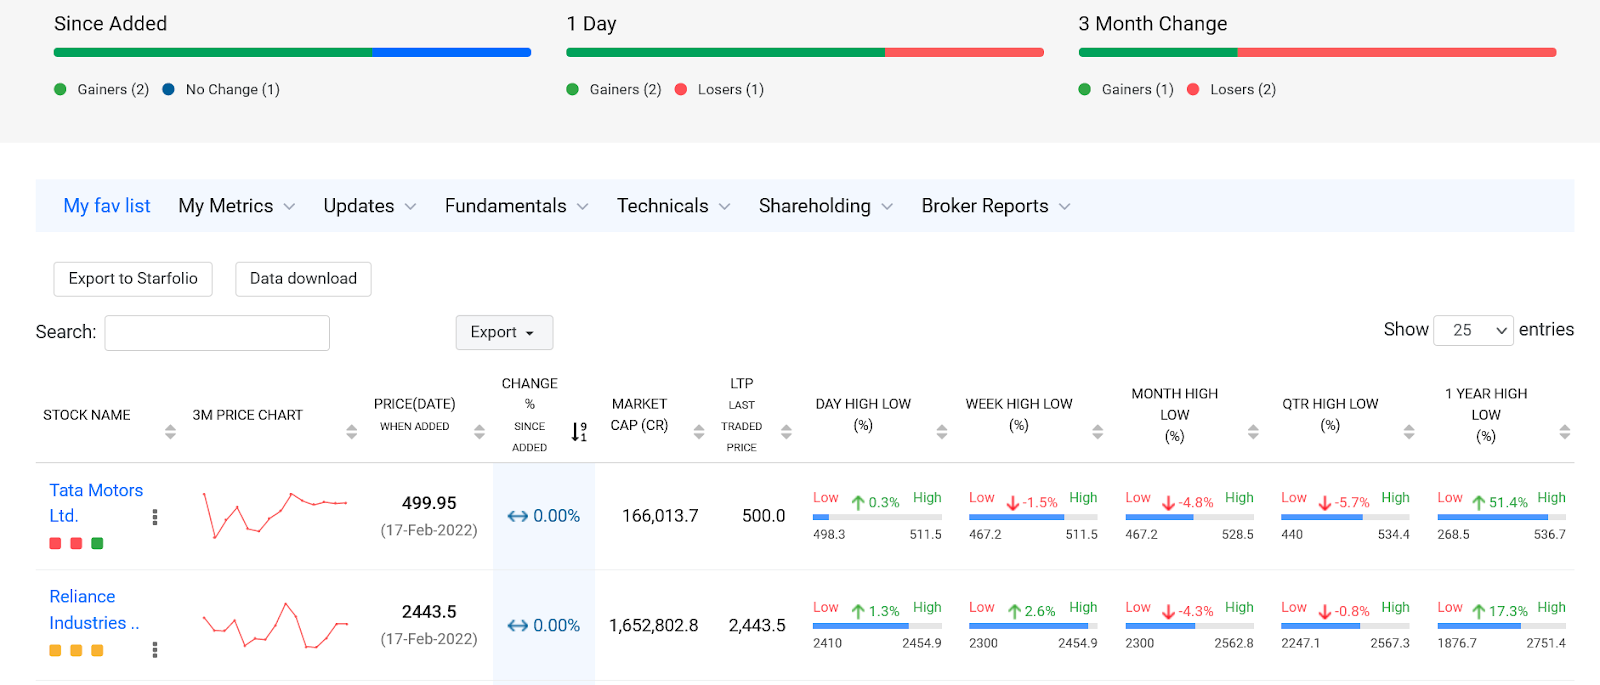This screenshot has height=685, width=1600.
Task: Expand the My Metrics dropdown
Action: point(237,206)
